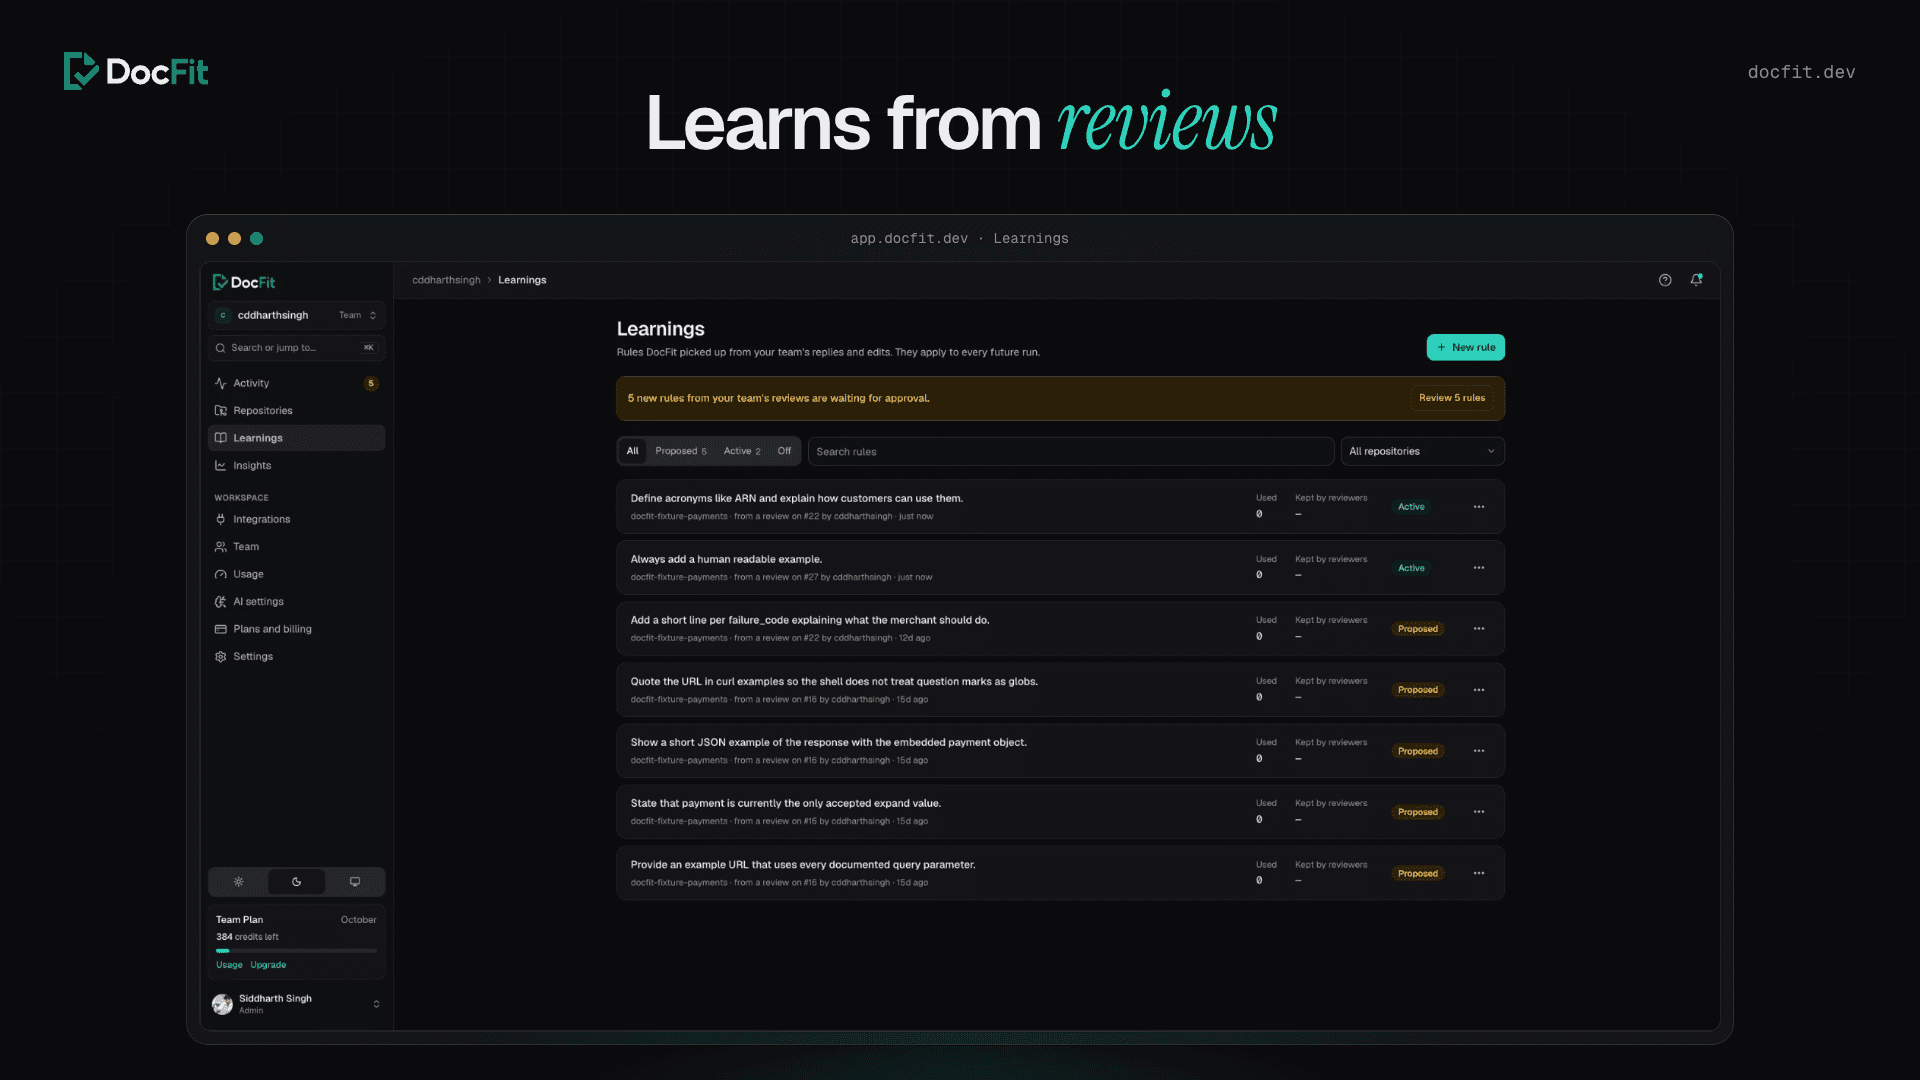Open the All repositories dropdown

click(x=1422, y=452)
